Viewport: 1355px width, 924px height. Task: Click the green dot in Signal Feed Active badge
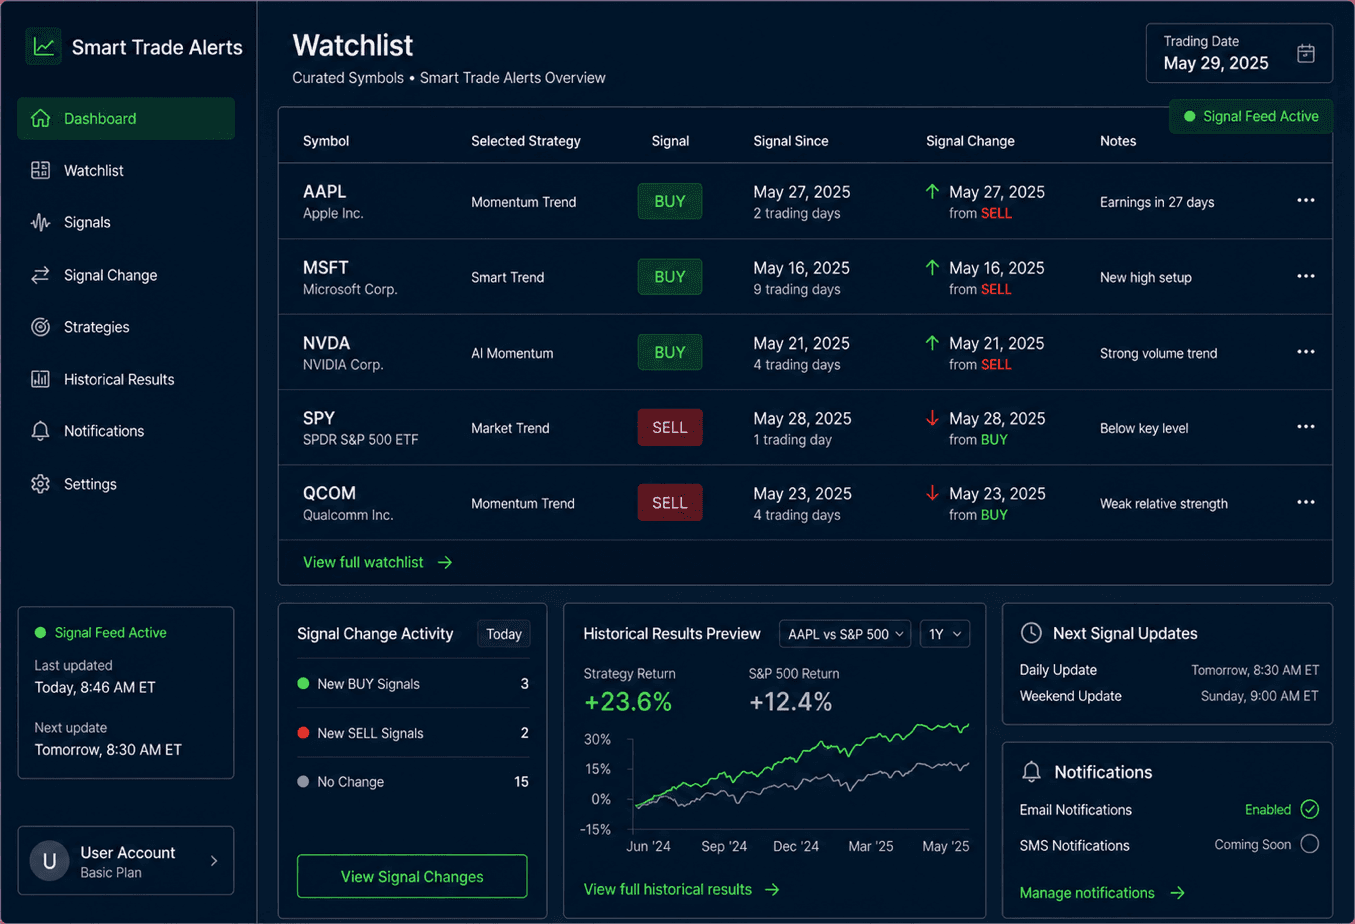1190,117
